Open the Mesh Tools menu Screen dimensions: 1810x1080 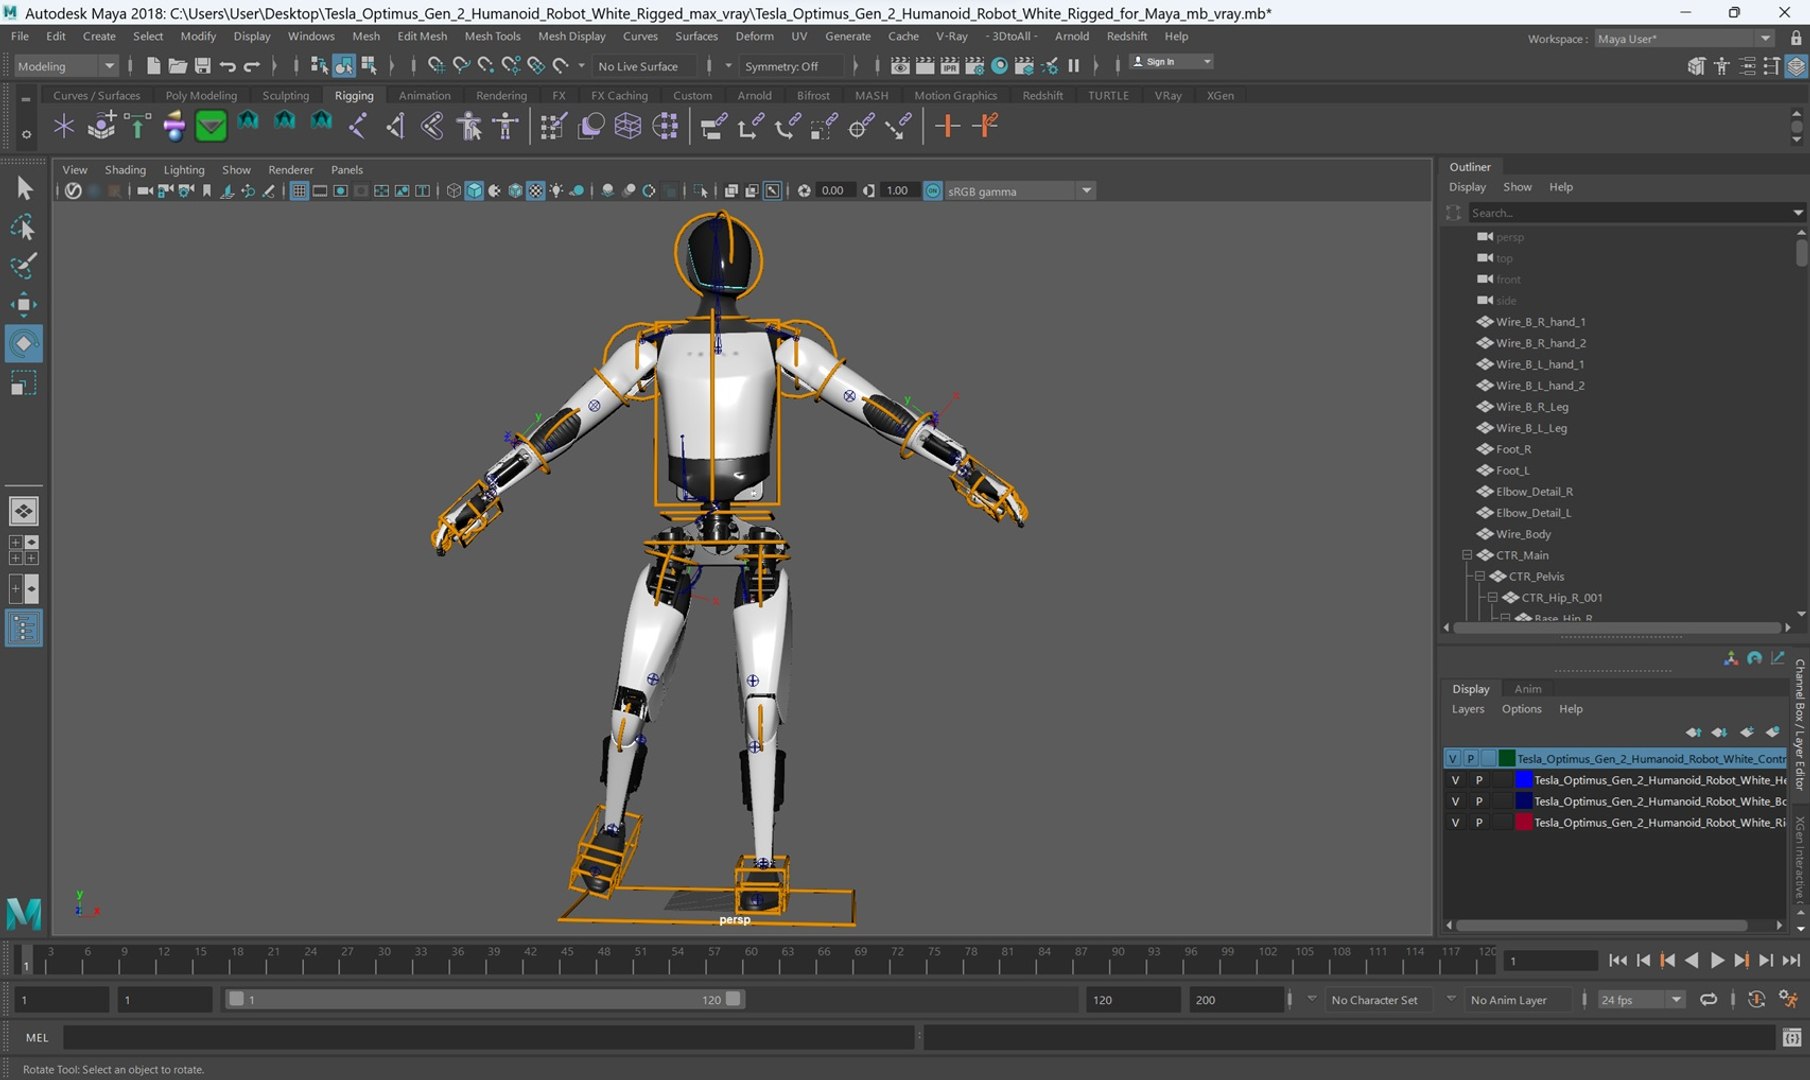[x=492, y=36]
